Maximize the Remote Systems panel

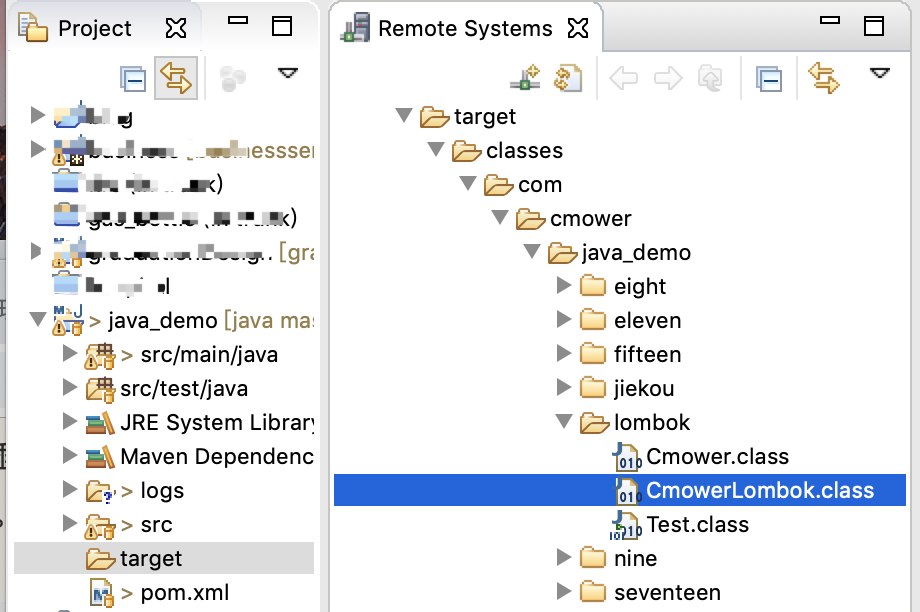coord(874,26)
